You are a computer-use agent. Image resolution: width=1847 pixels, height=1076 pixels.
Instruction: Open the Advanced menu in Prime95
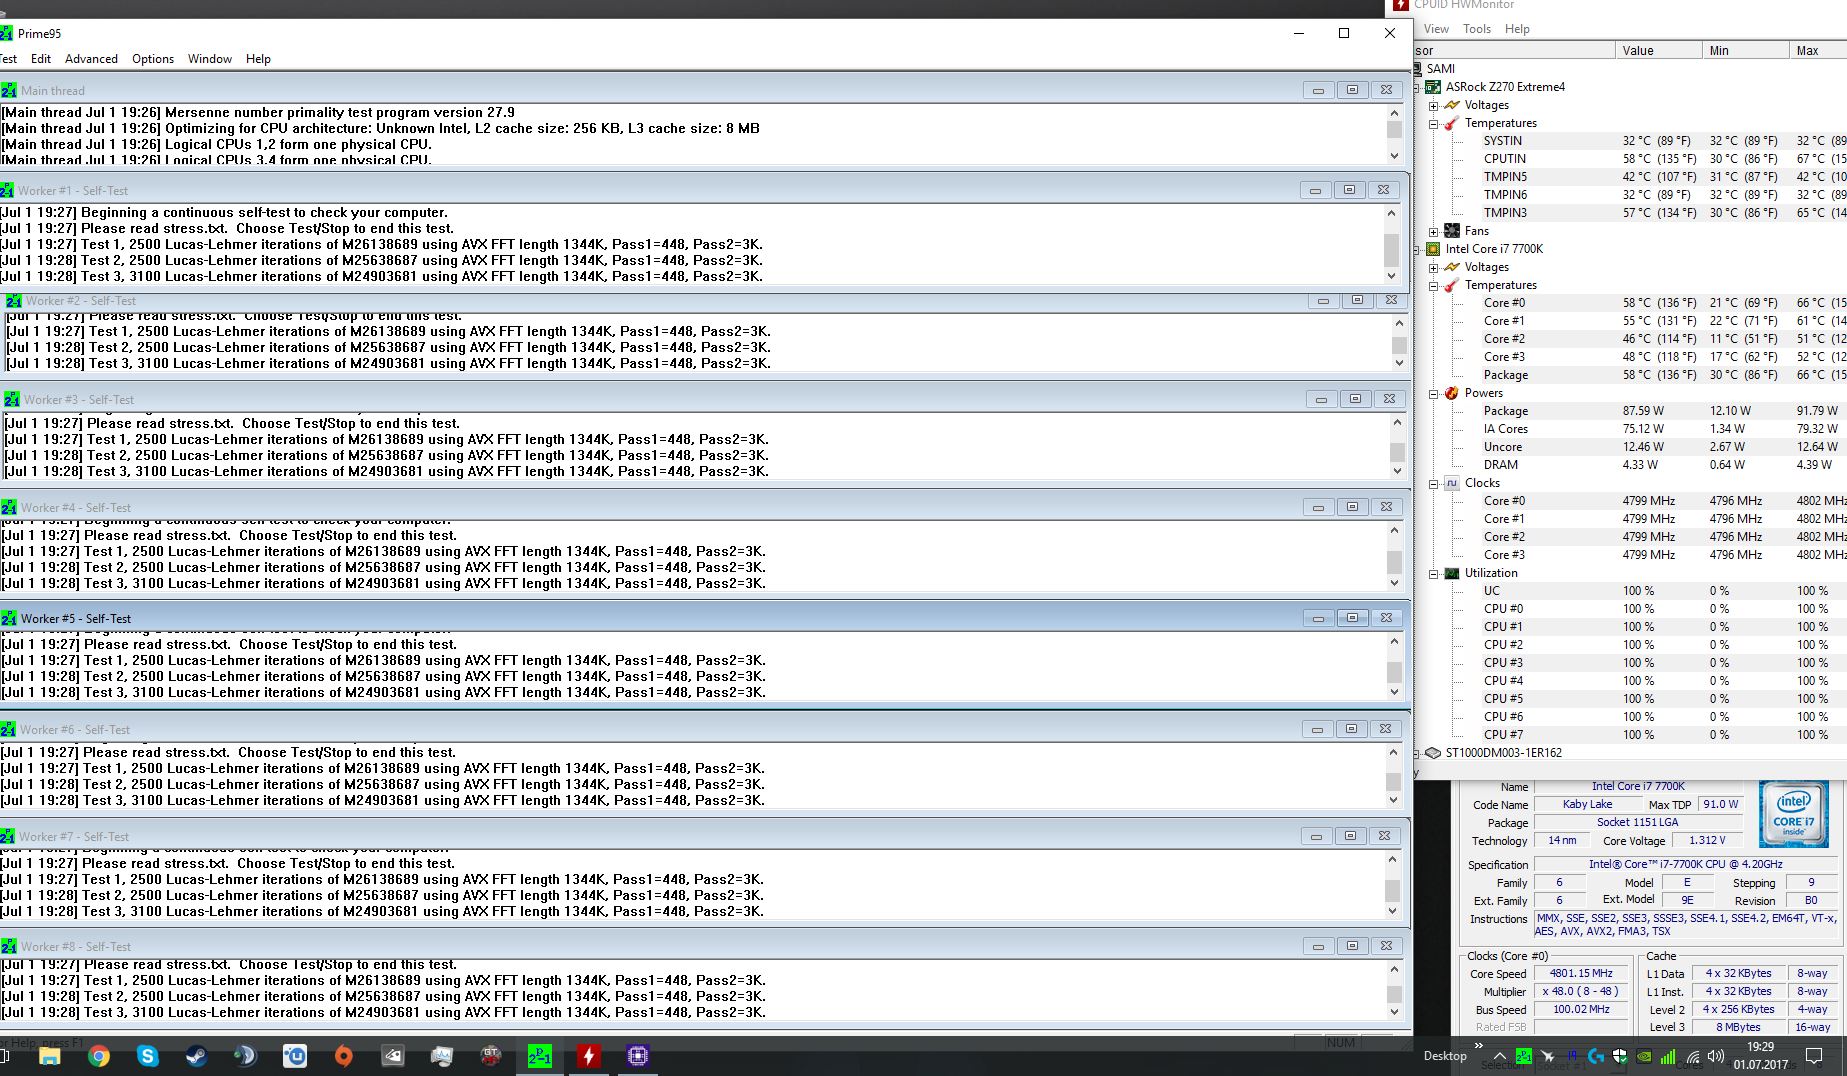click(91, 59)
